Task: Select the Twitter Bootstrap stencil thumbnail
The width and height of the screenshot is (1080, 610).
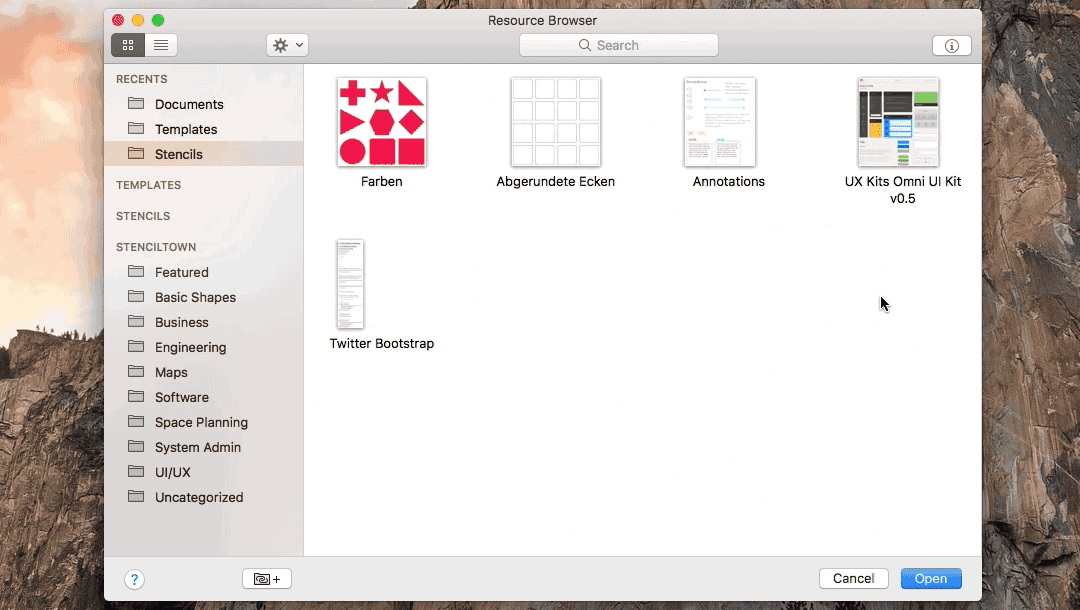Action: (x=350, y=284)
